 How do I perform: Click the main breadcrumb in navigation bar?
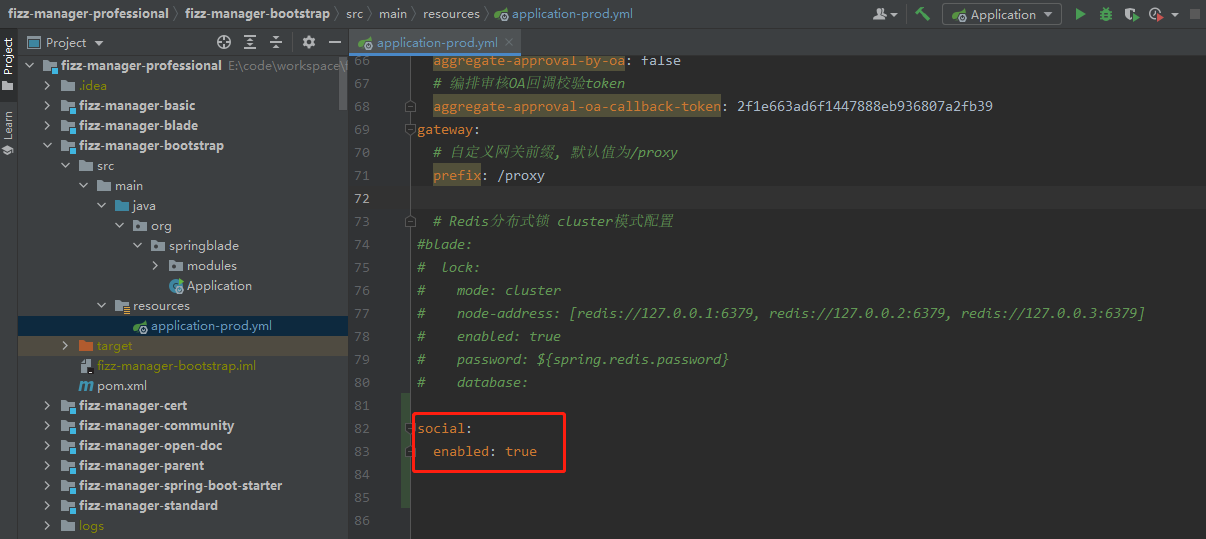(x=393, y=14)
